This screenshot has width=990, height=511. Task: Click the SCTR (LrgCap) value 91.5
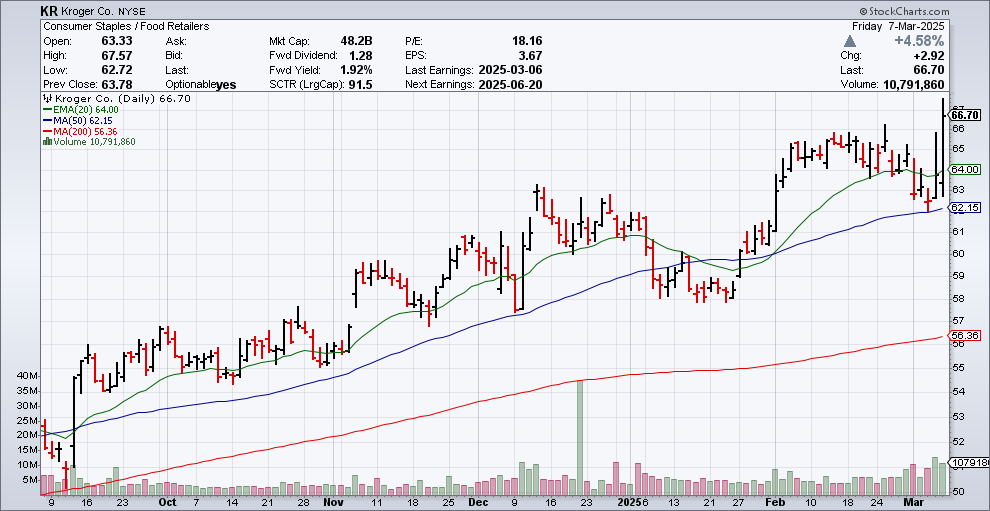361,85
